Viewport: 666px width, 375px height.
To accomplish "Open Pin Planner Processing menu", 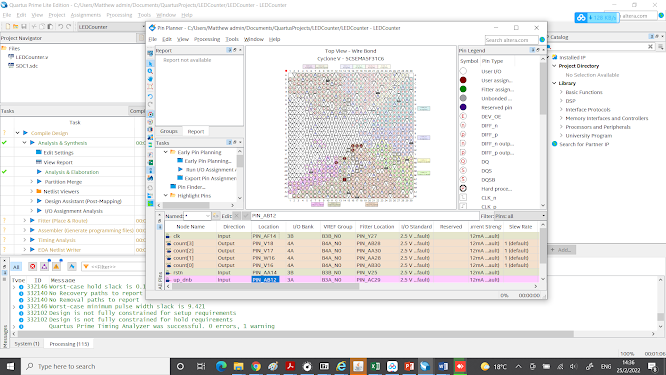I will [207, 39].
